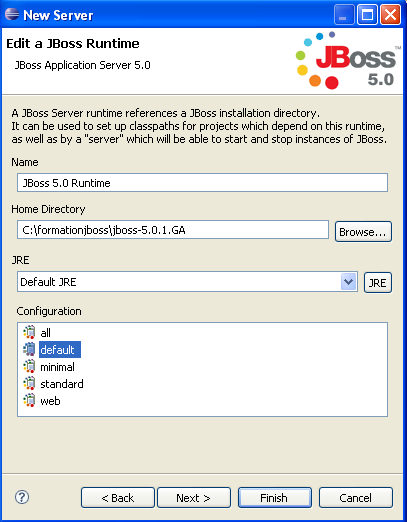The height and width of the screenshot is (522, 407).
Task: Open the JRE dropdown arrow
Action: point(349,282)
